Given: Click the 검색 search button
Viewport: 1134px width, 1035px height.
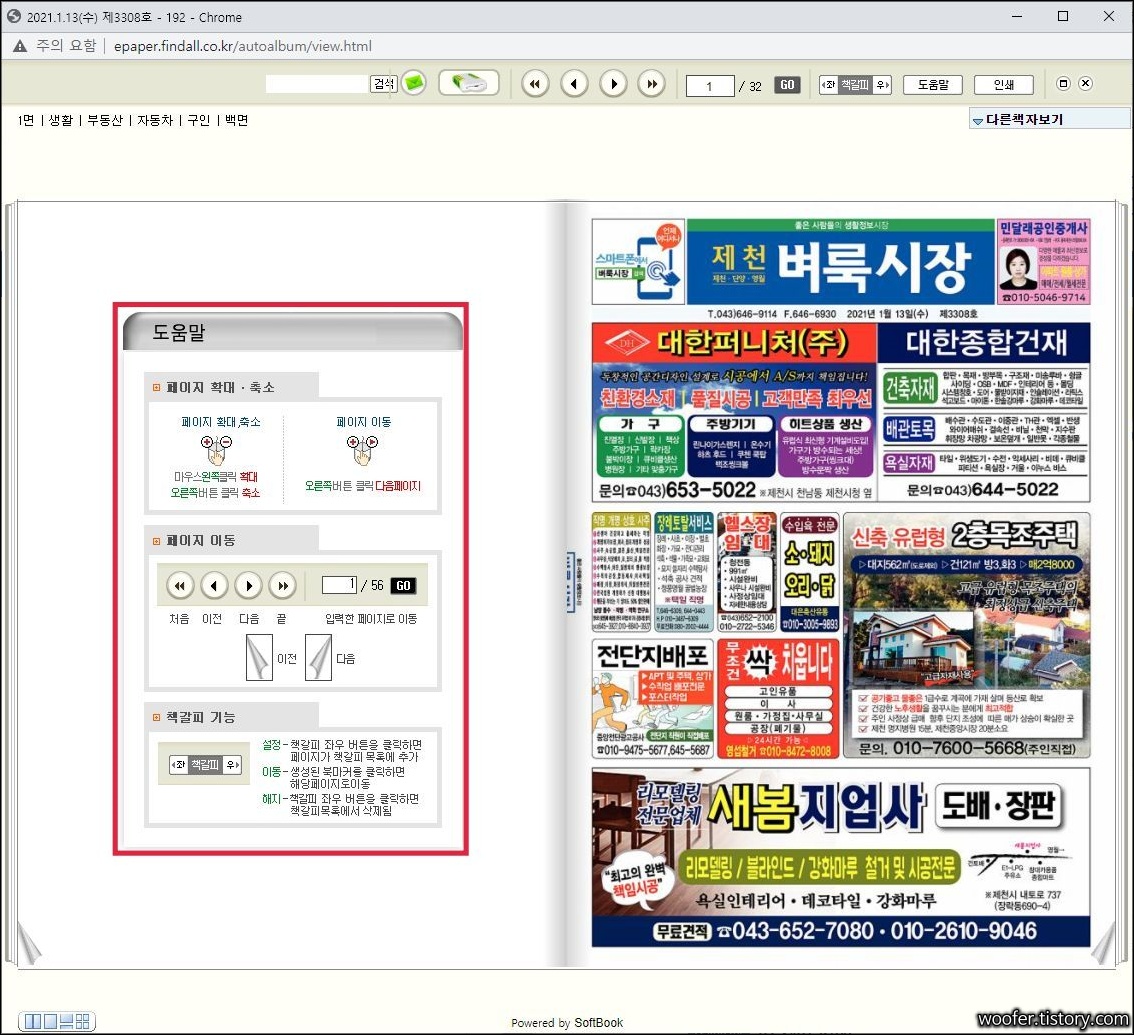Looking at the screenshot, I should point(384,84).
